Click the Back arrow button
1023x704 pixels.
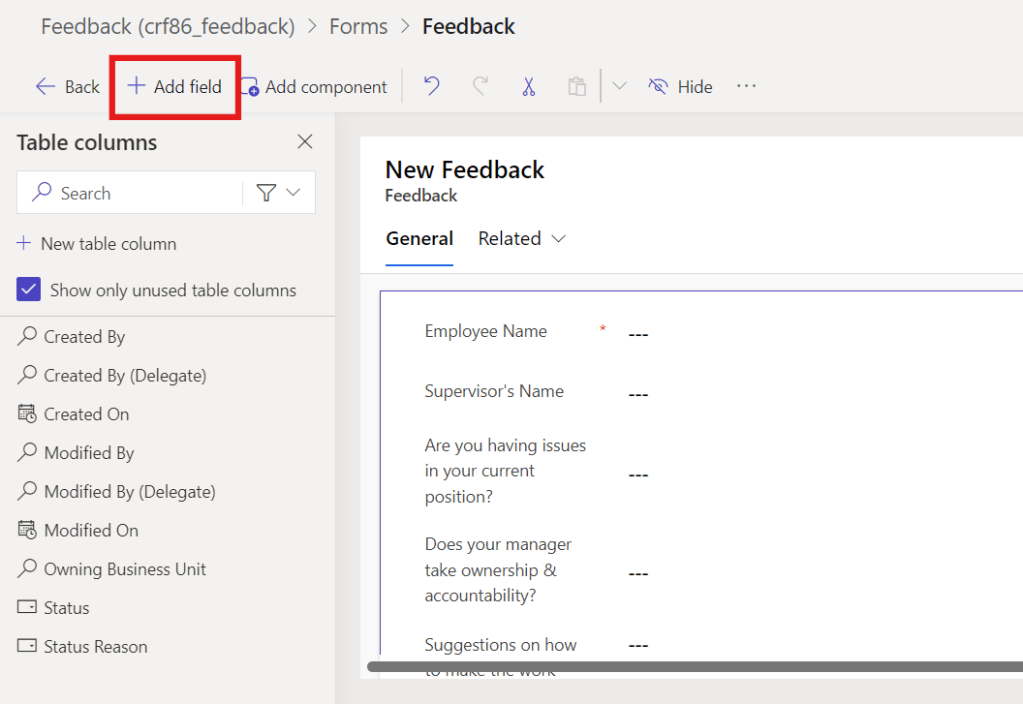point(67,87)
